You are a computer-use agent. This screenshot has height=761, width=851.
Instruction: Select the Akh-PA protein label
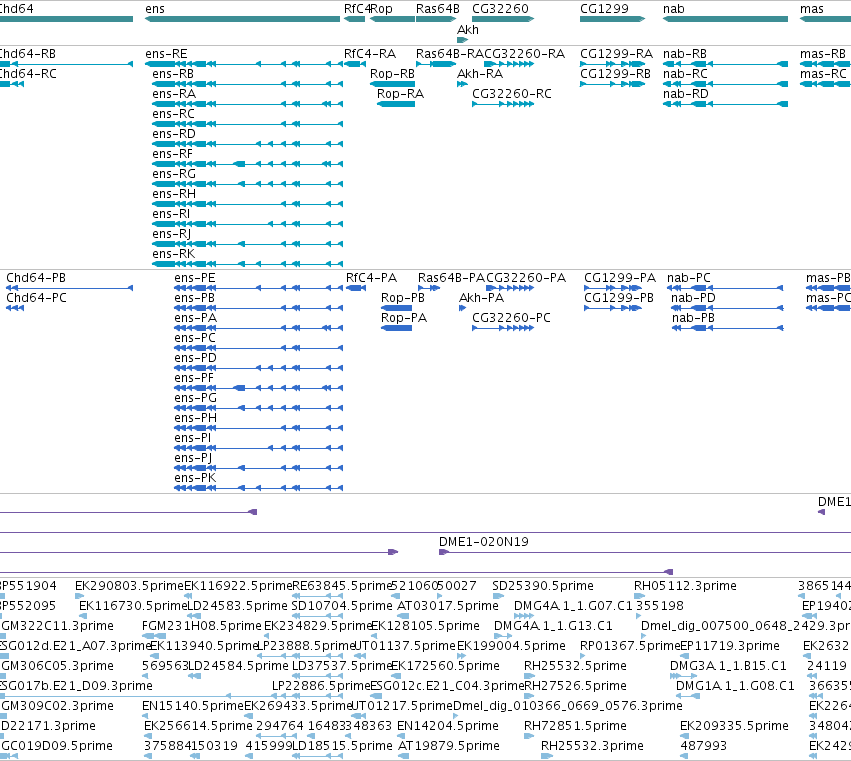point(481,298)
